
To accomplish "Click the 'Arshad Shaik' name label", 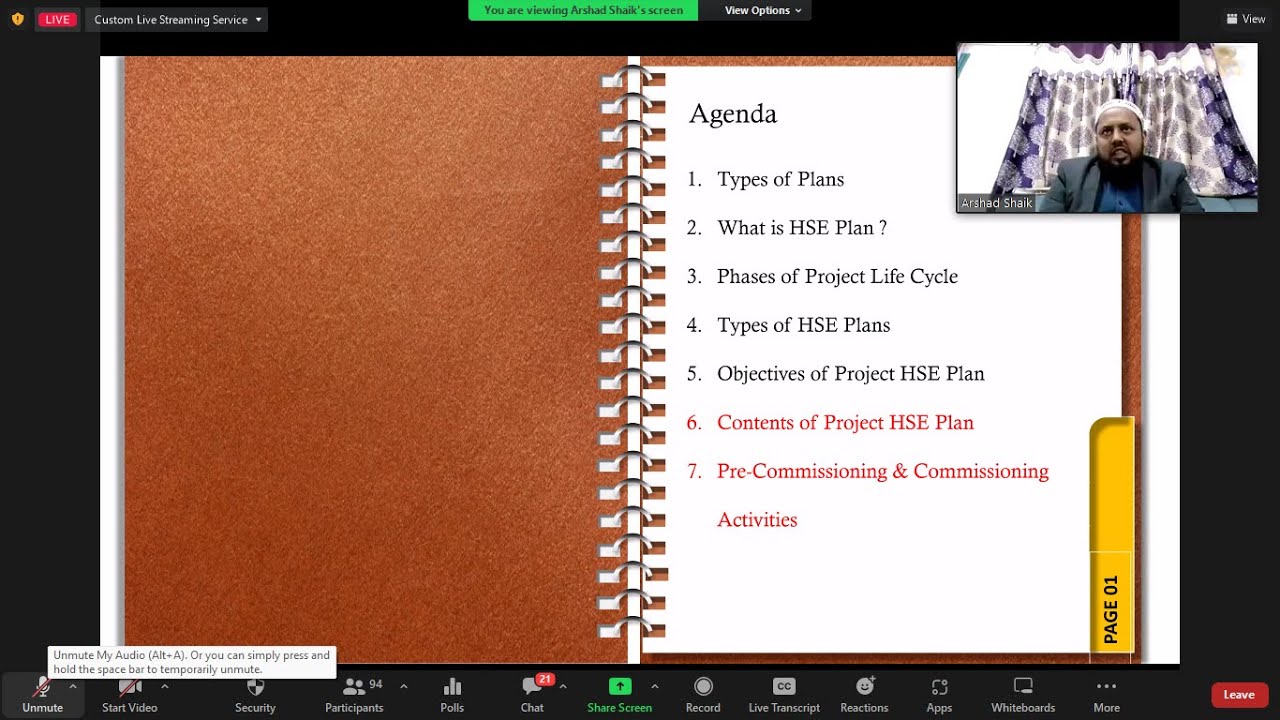I will point(996,203).
